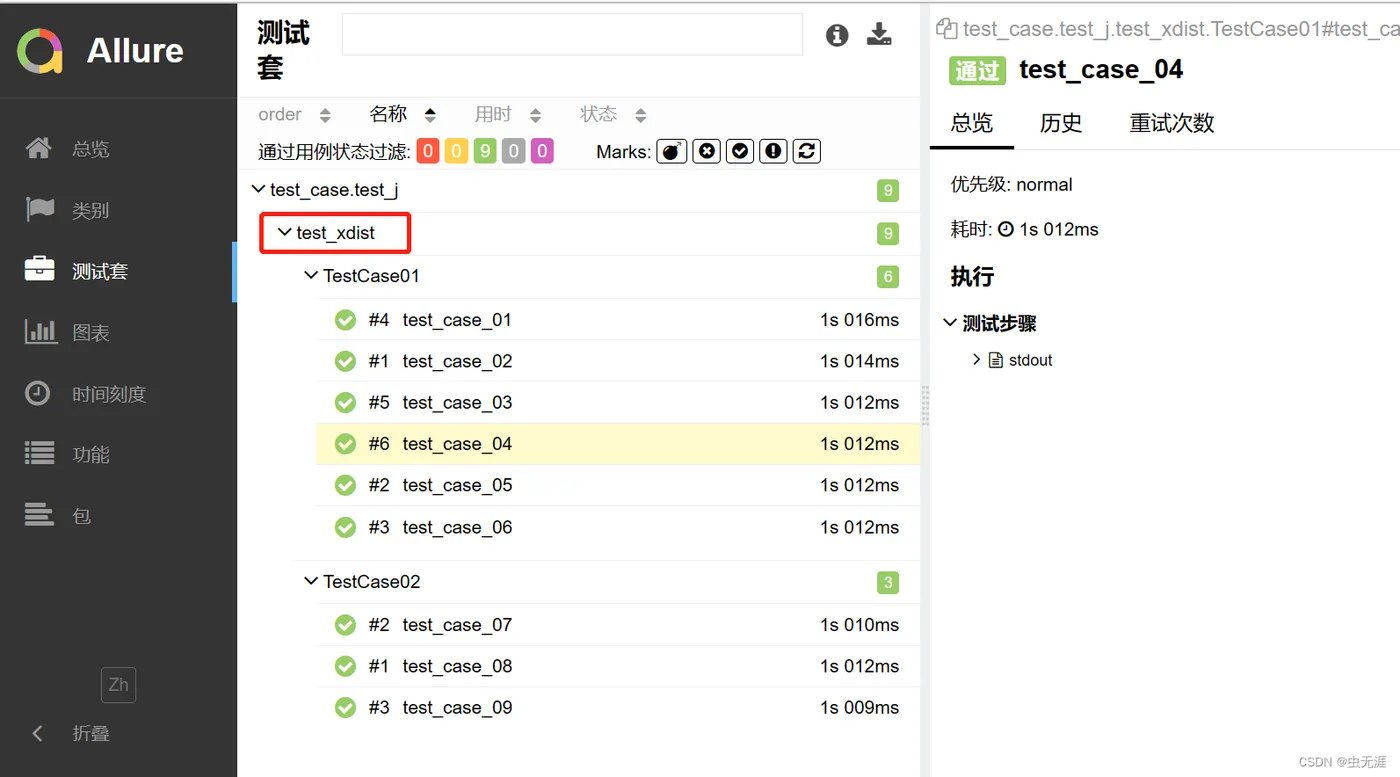
Task: Sort the tree by order
Action: 294,115
